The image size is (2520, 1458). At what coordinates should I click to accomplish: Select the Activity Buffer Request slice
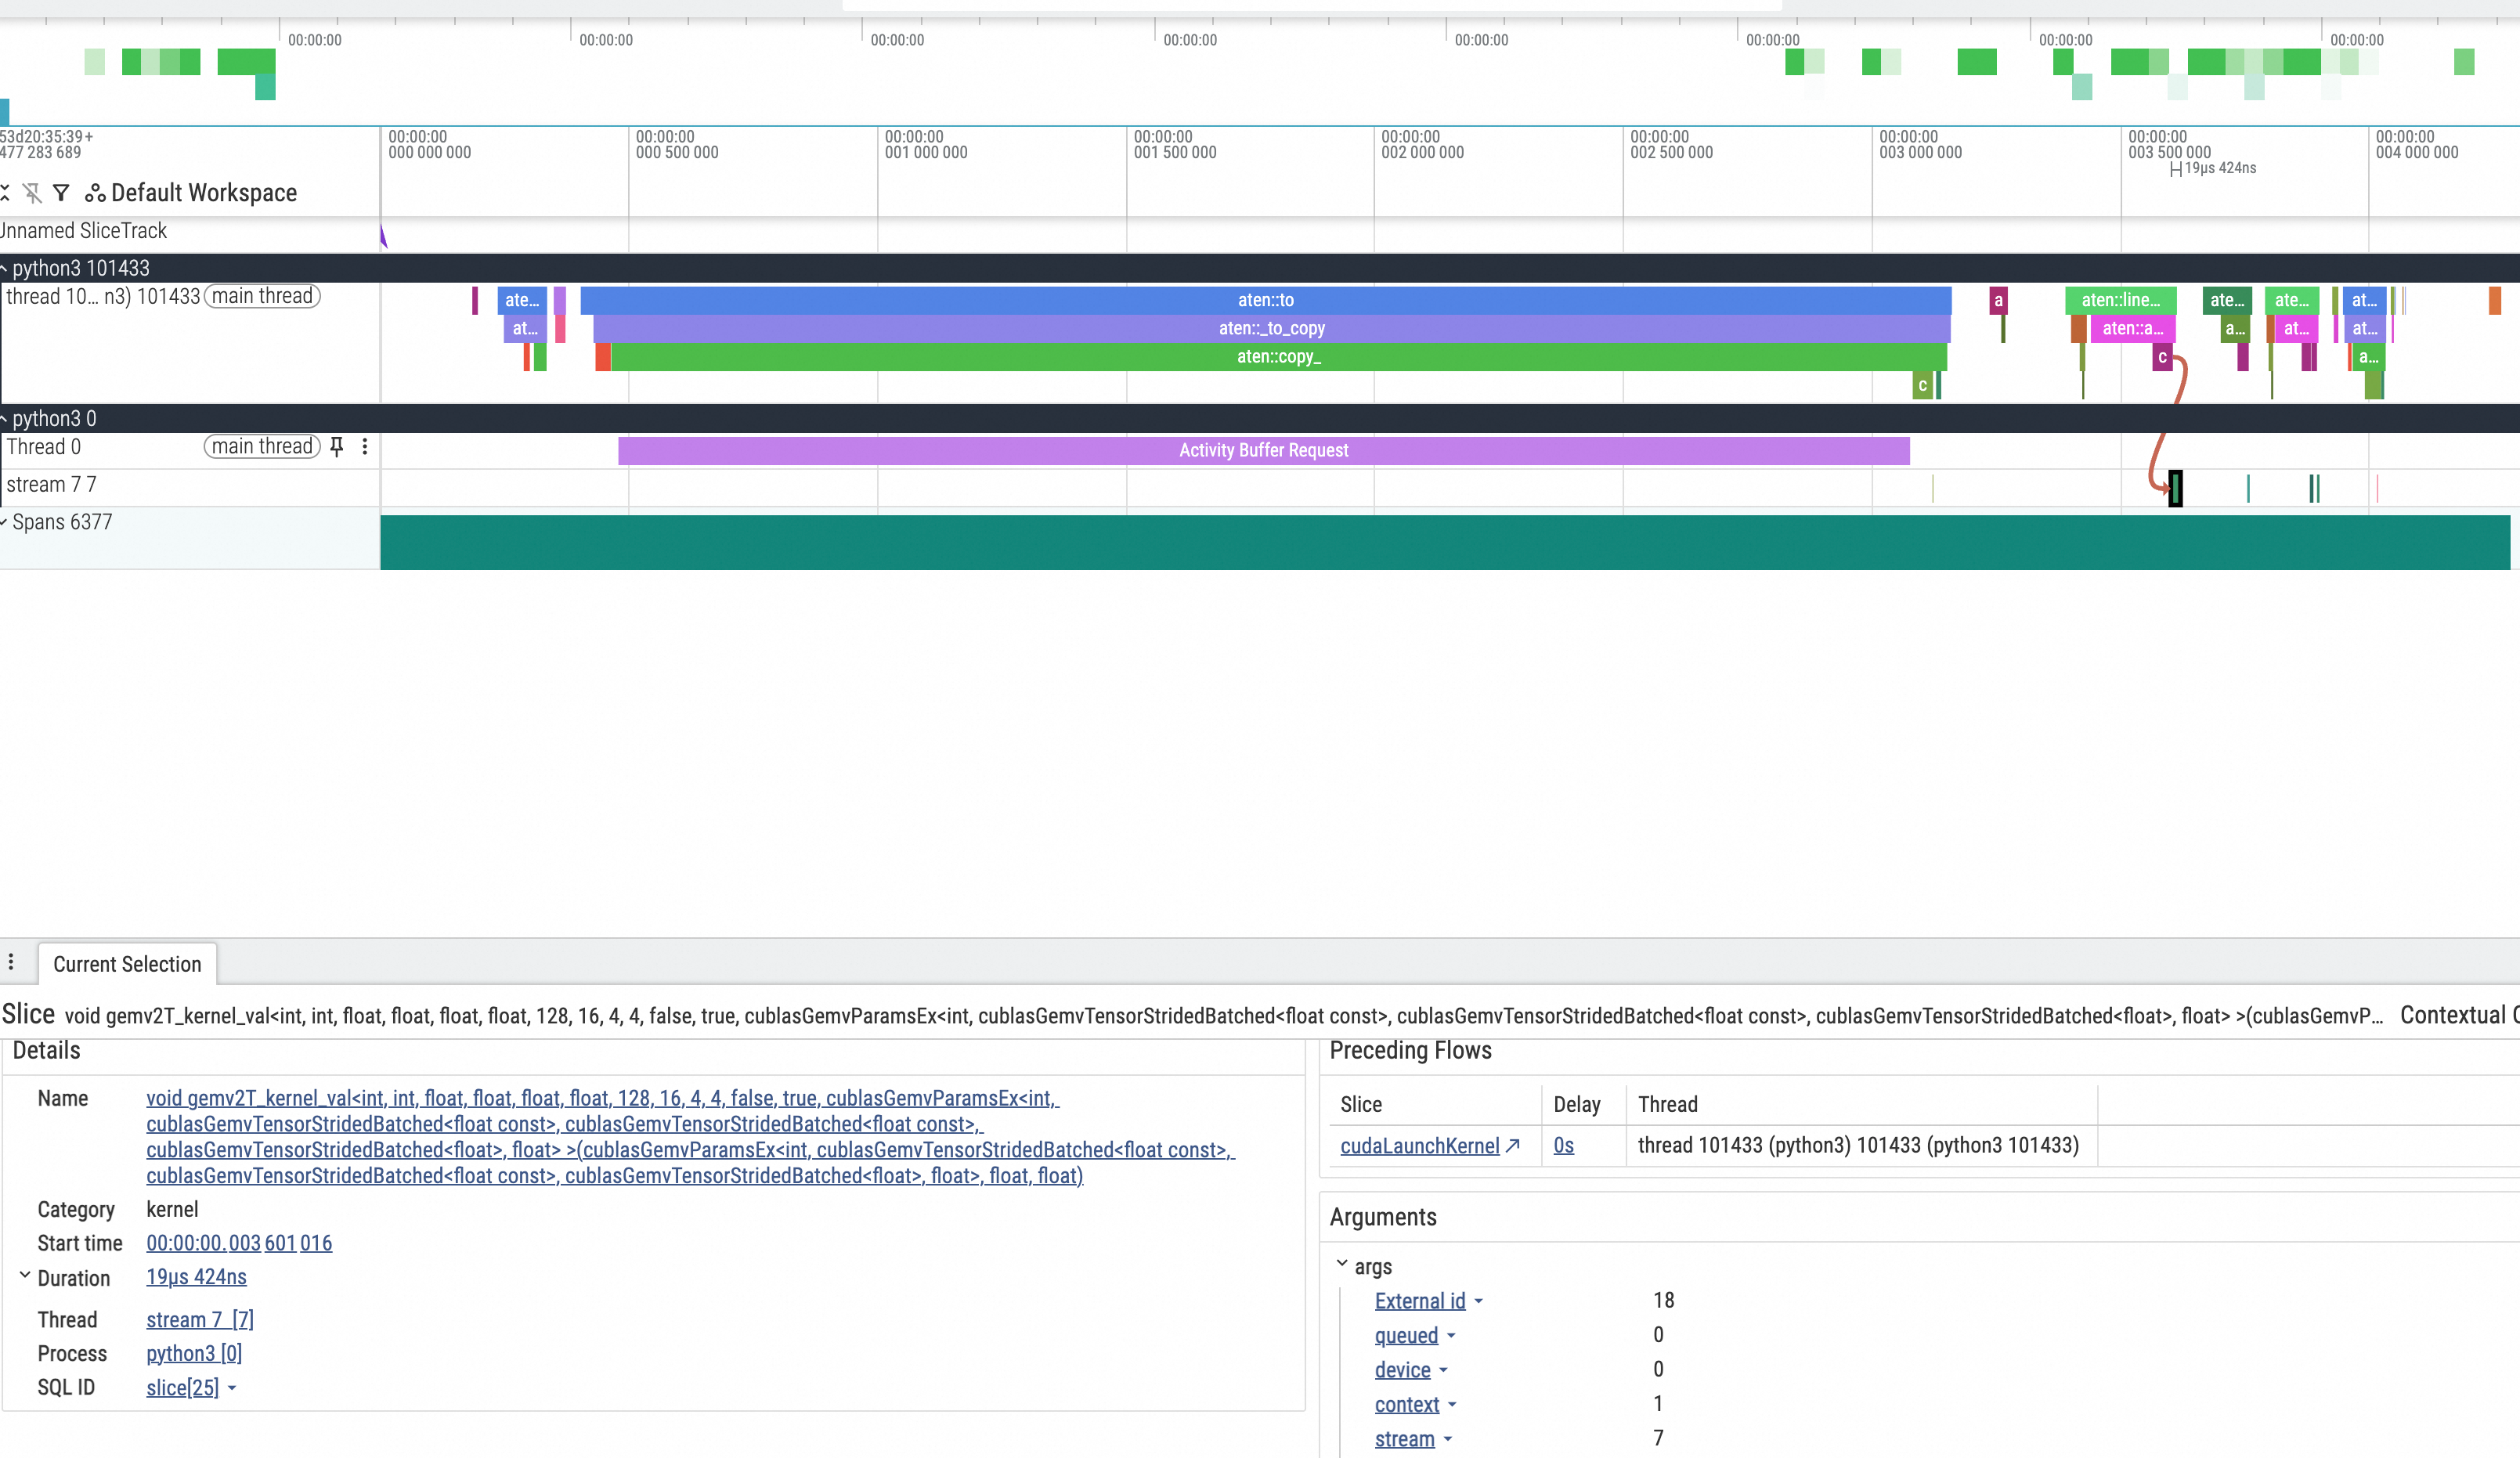[1263, 451]
